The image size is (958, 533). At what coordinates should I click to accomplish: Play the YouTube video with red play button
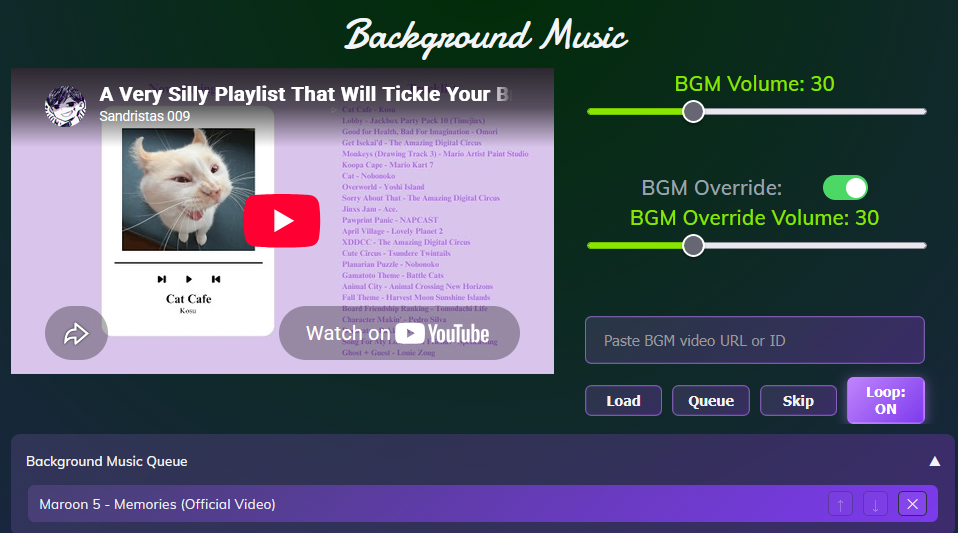click(x=282, y=221)
